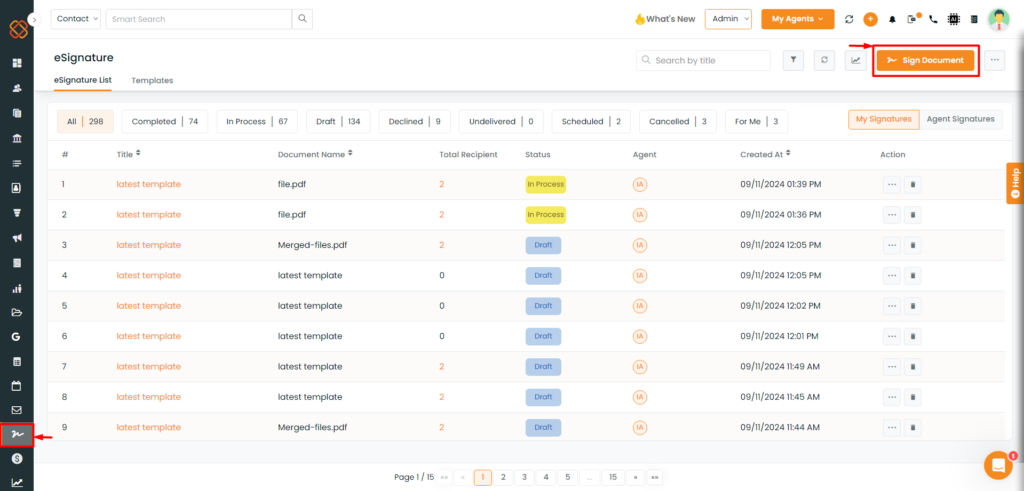Open the user avatar profile picture

tap(999, 20)
